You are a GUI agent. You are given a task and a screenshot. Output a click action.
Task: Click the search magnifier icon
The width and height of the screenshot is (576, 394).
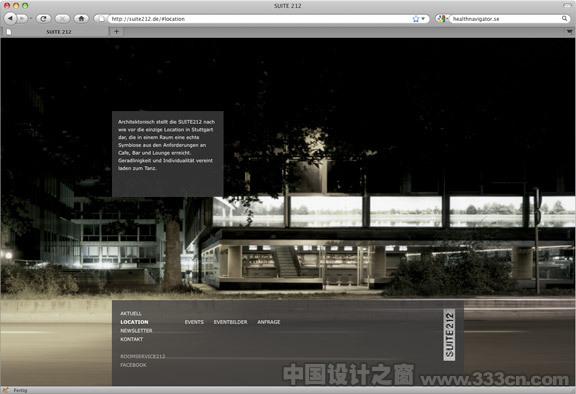pyautogui.click(x=565, y=18)
